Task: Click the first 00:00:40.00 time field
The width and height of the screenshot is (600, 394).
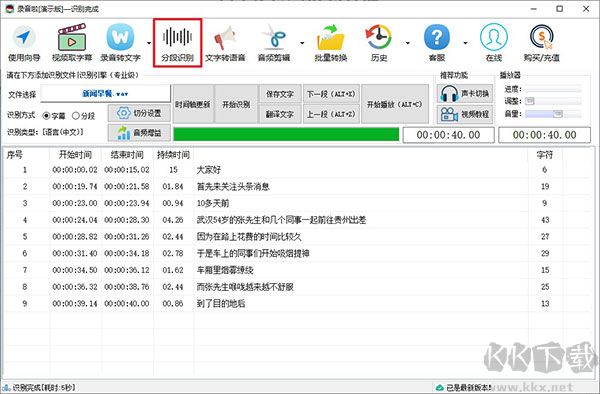Action: [448, 135]
